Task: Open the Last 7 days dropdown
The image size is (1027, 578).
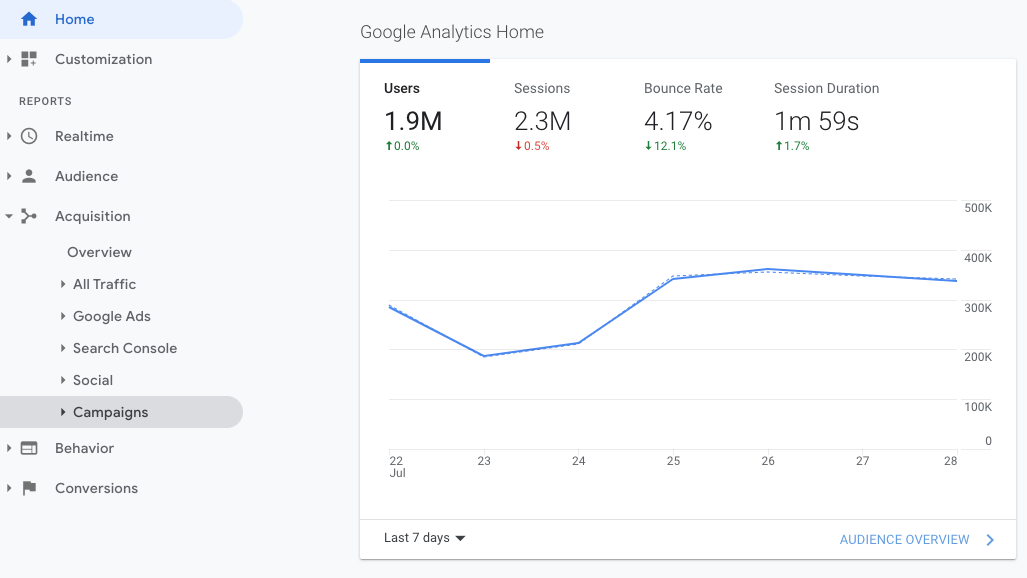Action: click(x=425, y=538)
